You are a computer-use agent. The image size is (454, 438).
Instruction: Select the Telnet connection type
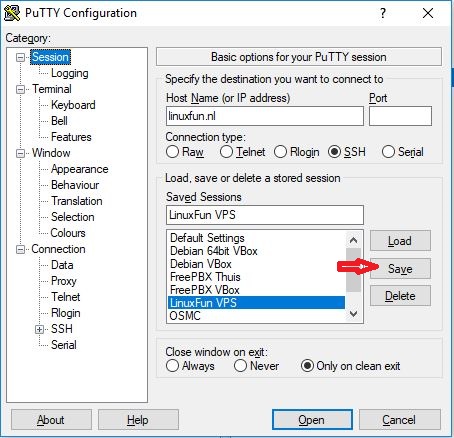(x=226, y=152)
